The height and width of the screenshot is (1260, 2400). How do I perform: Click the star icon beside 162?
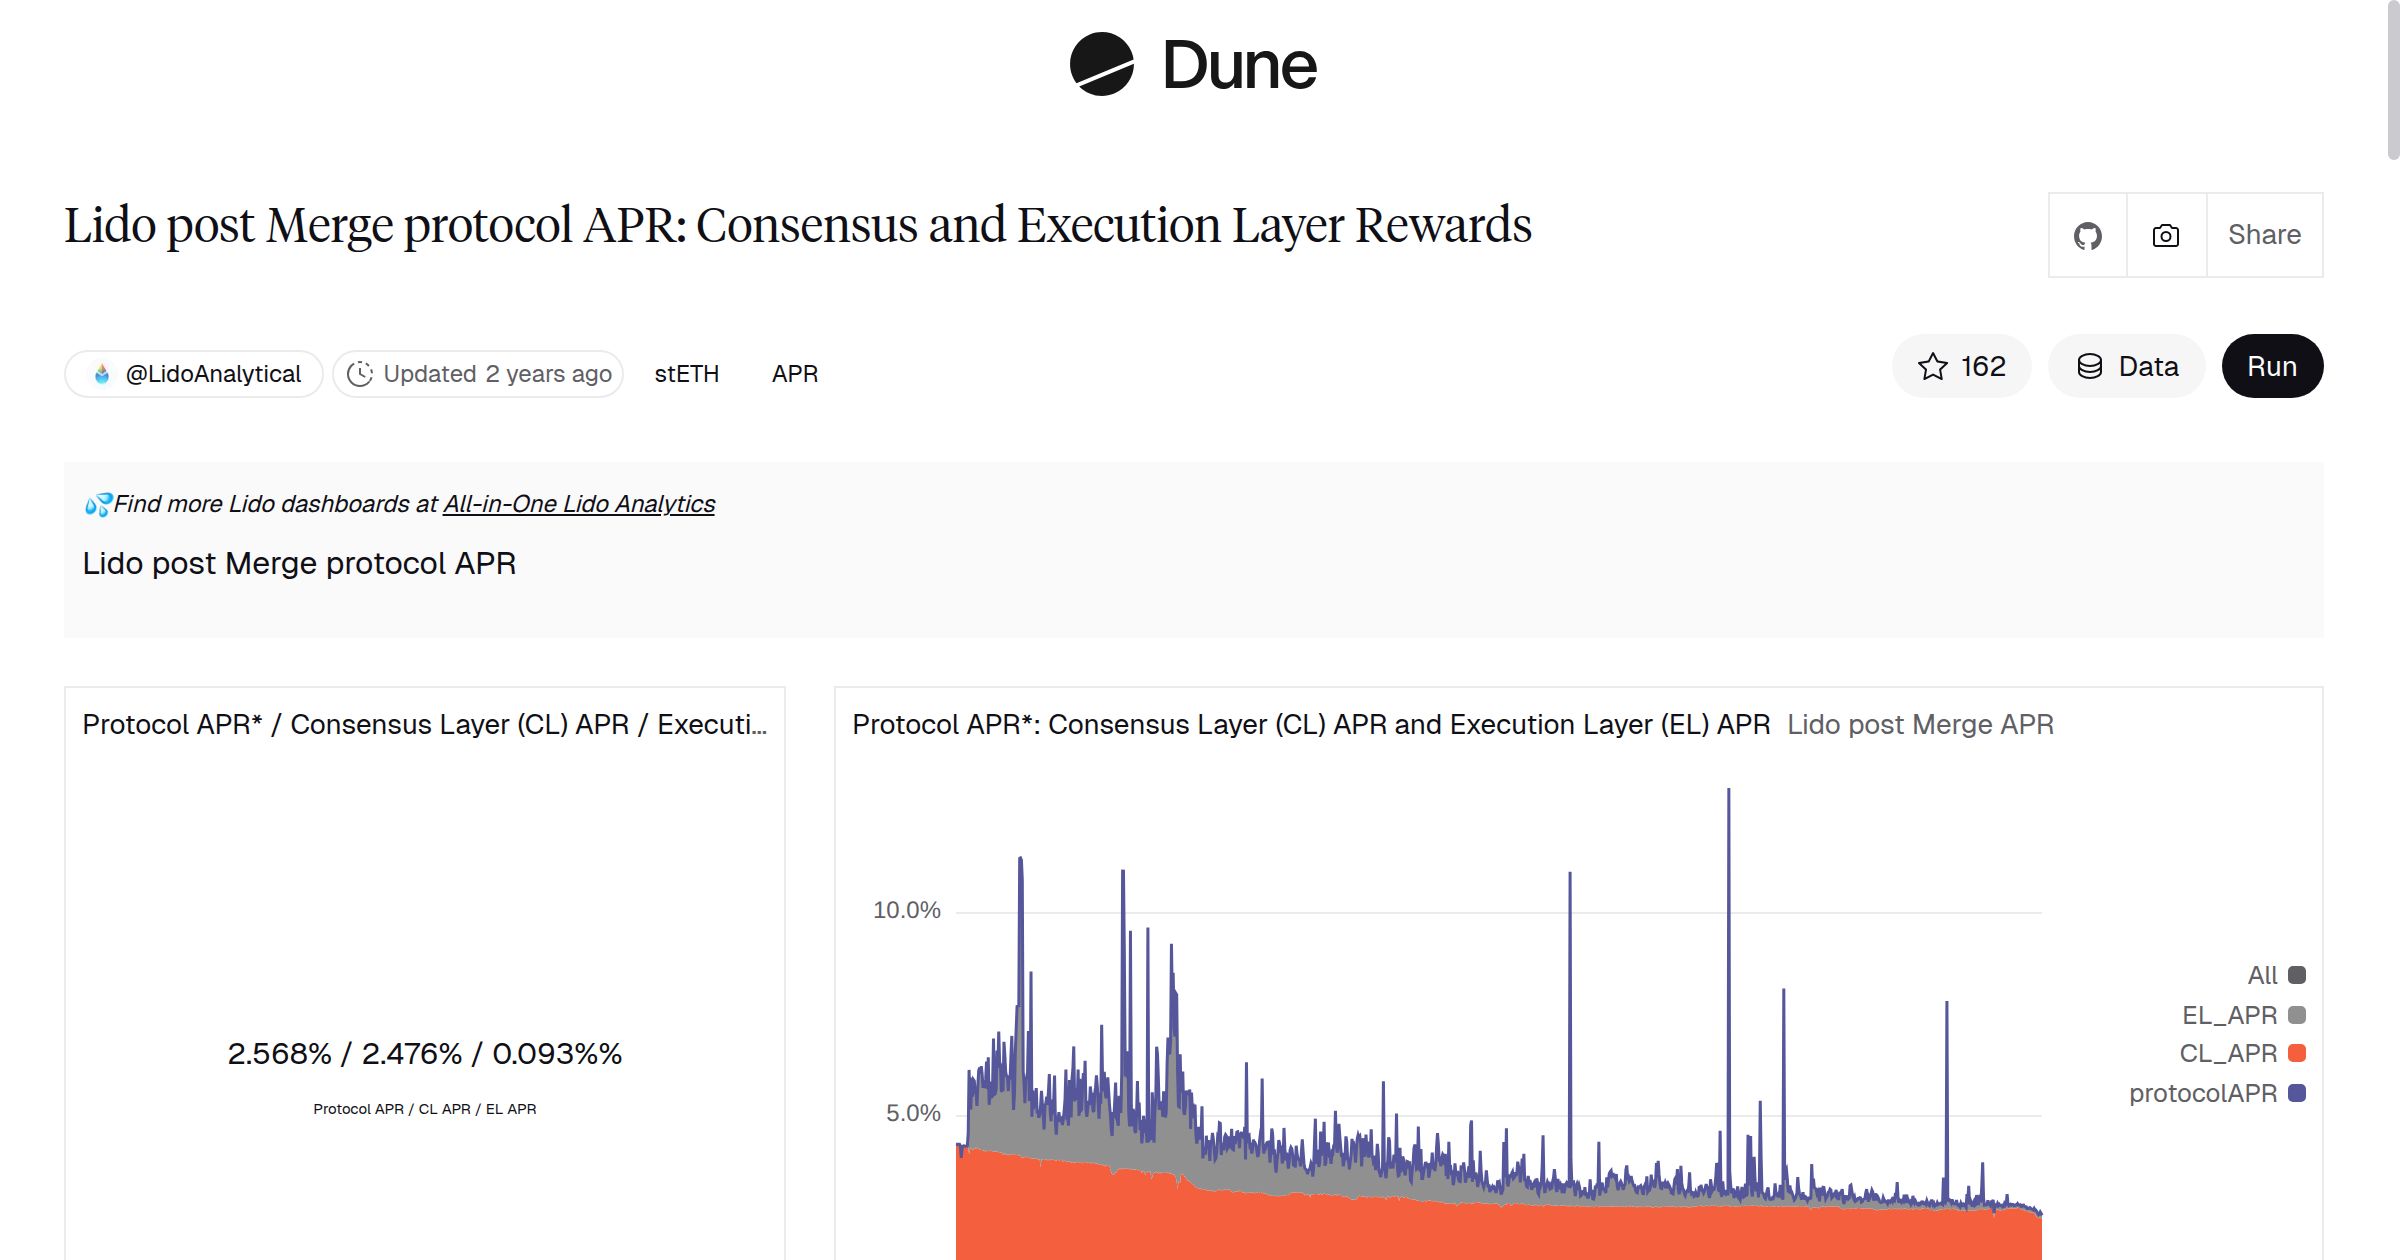(1934, 366)
